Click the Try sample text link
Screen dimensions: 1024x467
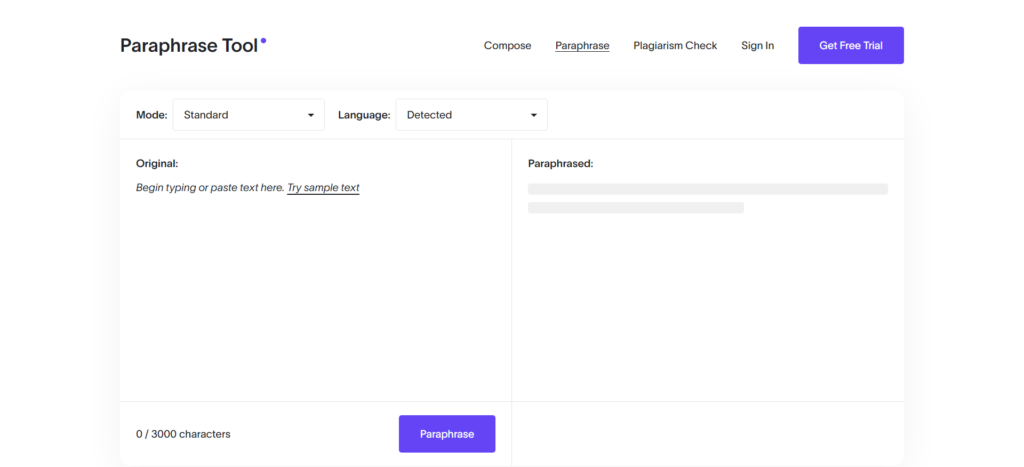323,188
